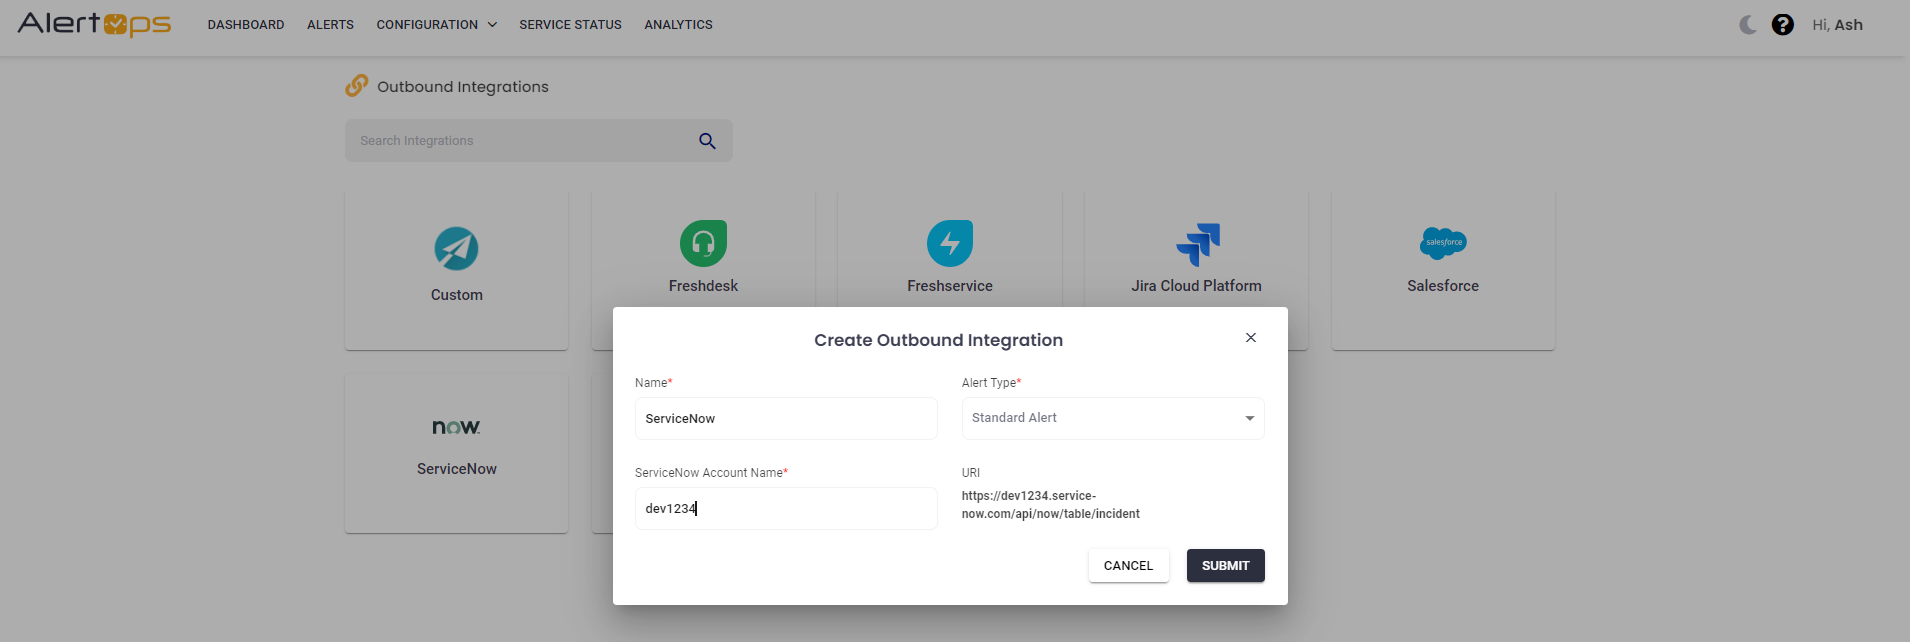This screenshot has width=1910, height=642.
Task: Click the Outbound Integrations link icon
Action: (x=356, y=86)
